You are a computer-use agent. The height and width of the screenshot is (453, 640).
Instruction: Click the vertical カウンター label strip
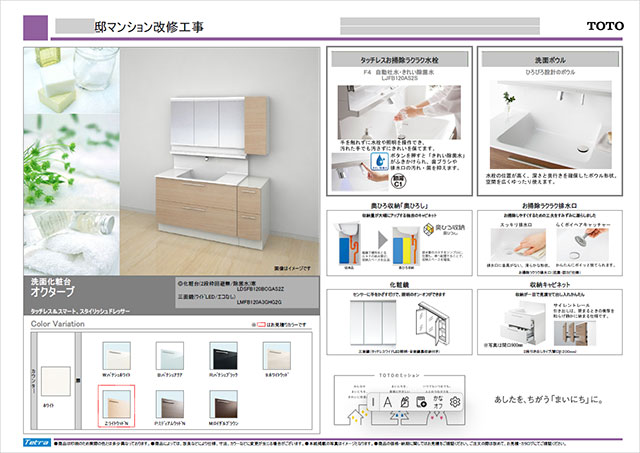[34, 381]
